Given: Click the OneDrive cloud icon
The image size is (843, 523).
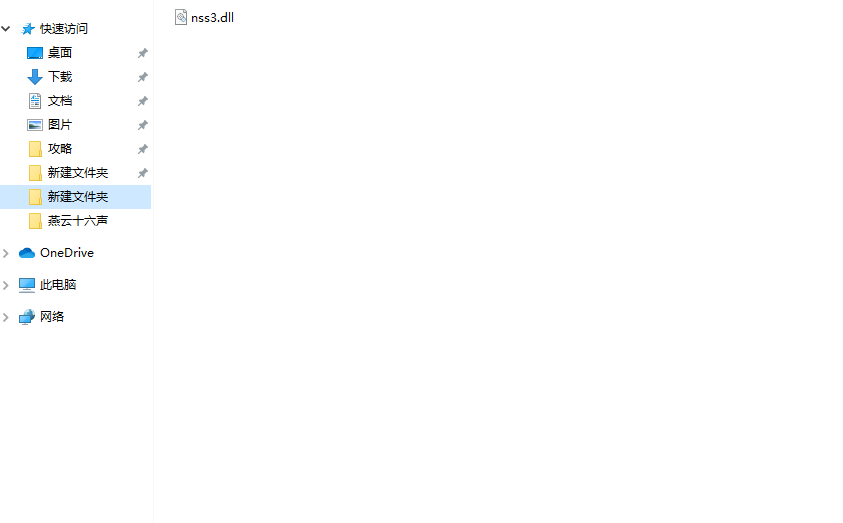Looking at the screenshot, I should click(x=27, y=253).
